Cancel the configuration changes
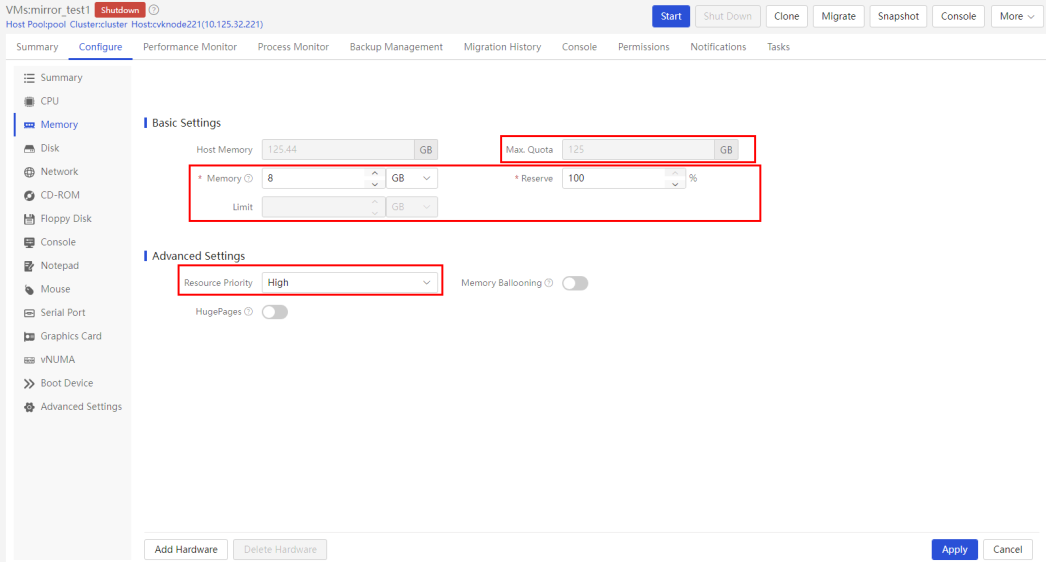The image size is (1046, 562). (1007, 549)
